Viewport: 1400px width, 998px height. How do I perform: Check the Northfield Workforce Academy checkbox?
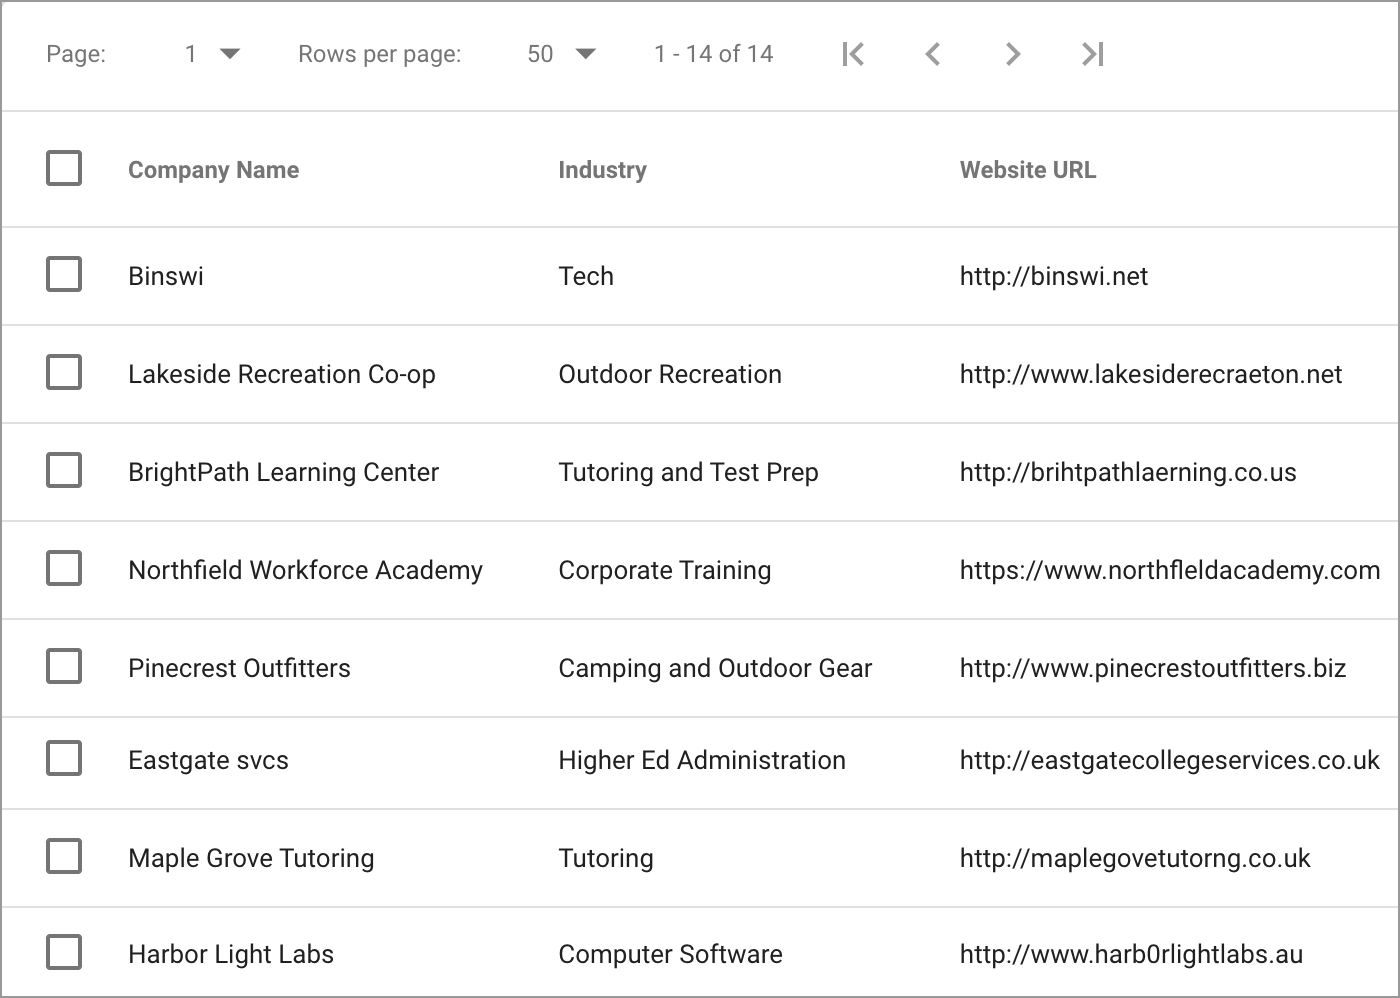click(64, 568)
